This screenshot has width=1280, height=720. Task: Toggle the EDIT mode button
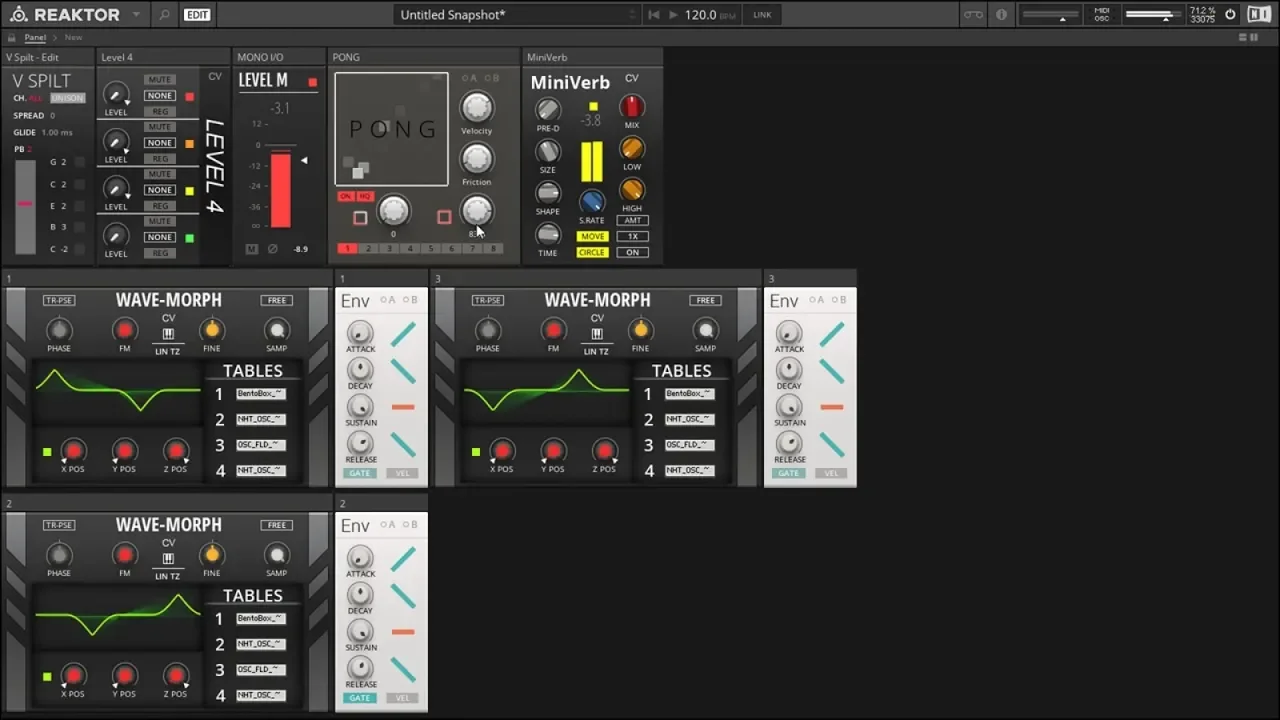[x=197, y=15]
